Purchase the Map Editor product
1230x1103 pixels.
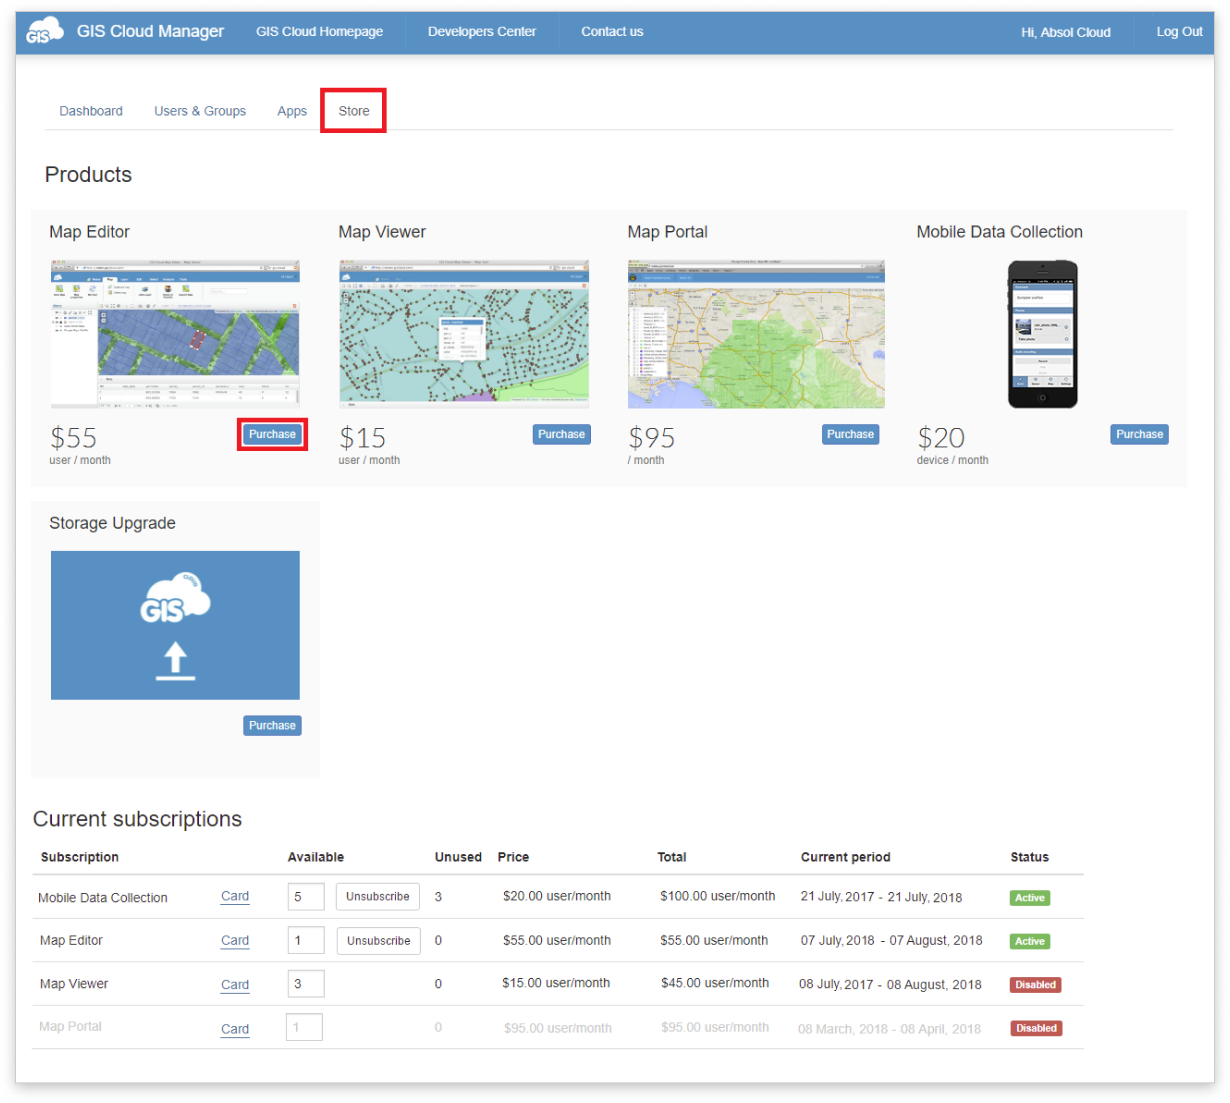point(272,434)
